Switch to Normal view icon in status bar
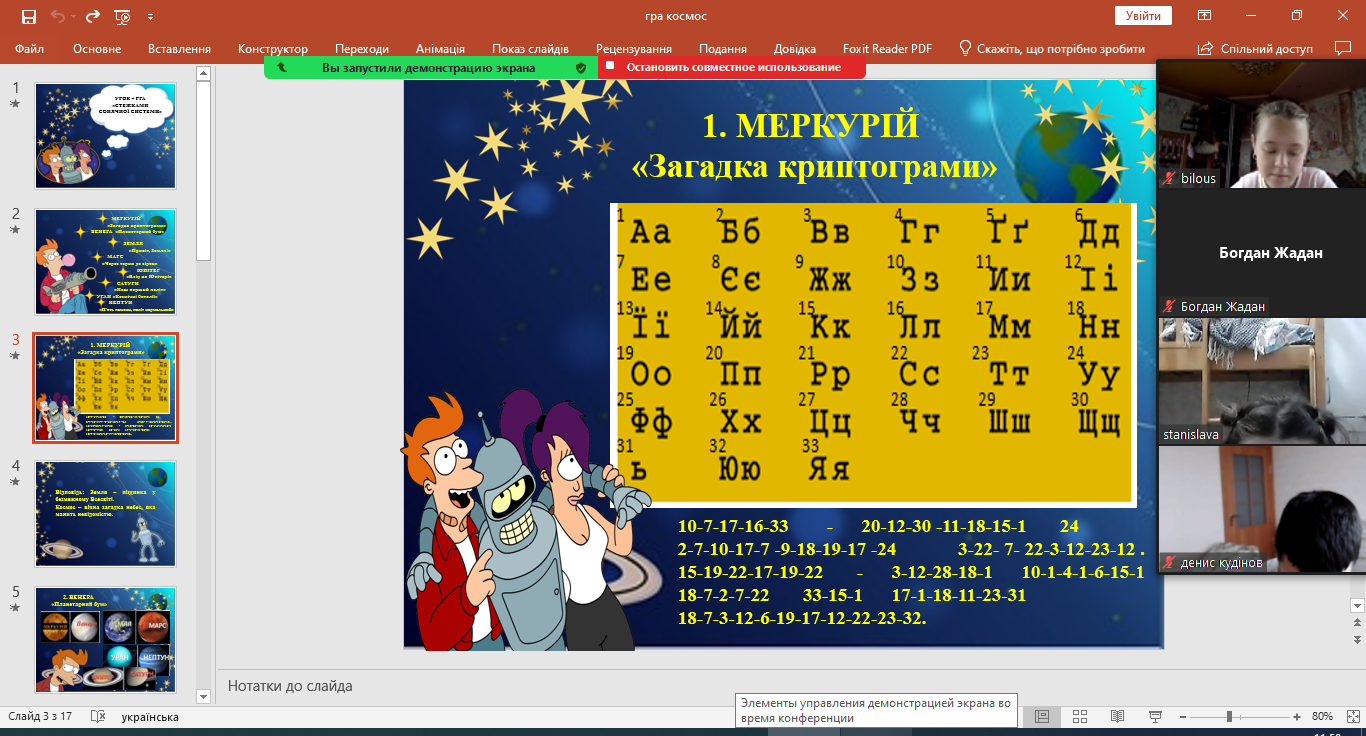1366x736 pixels. click(1042, 717)
